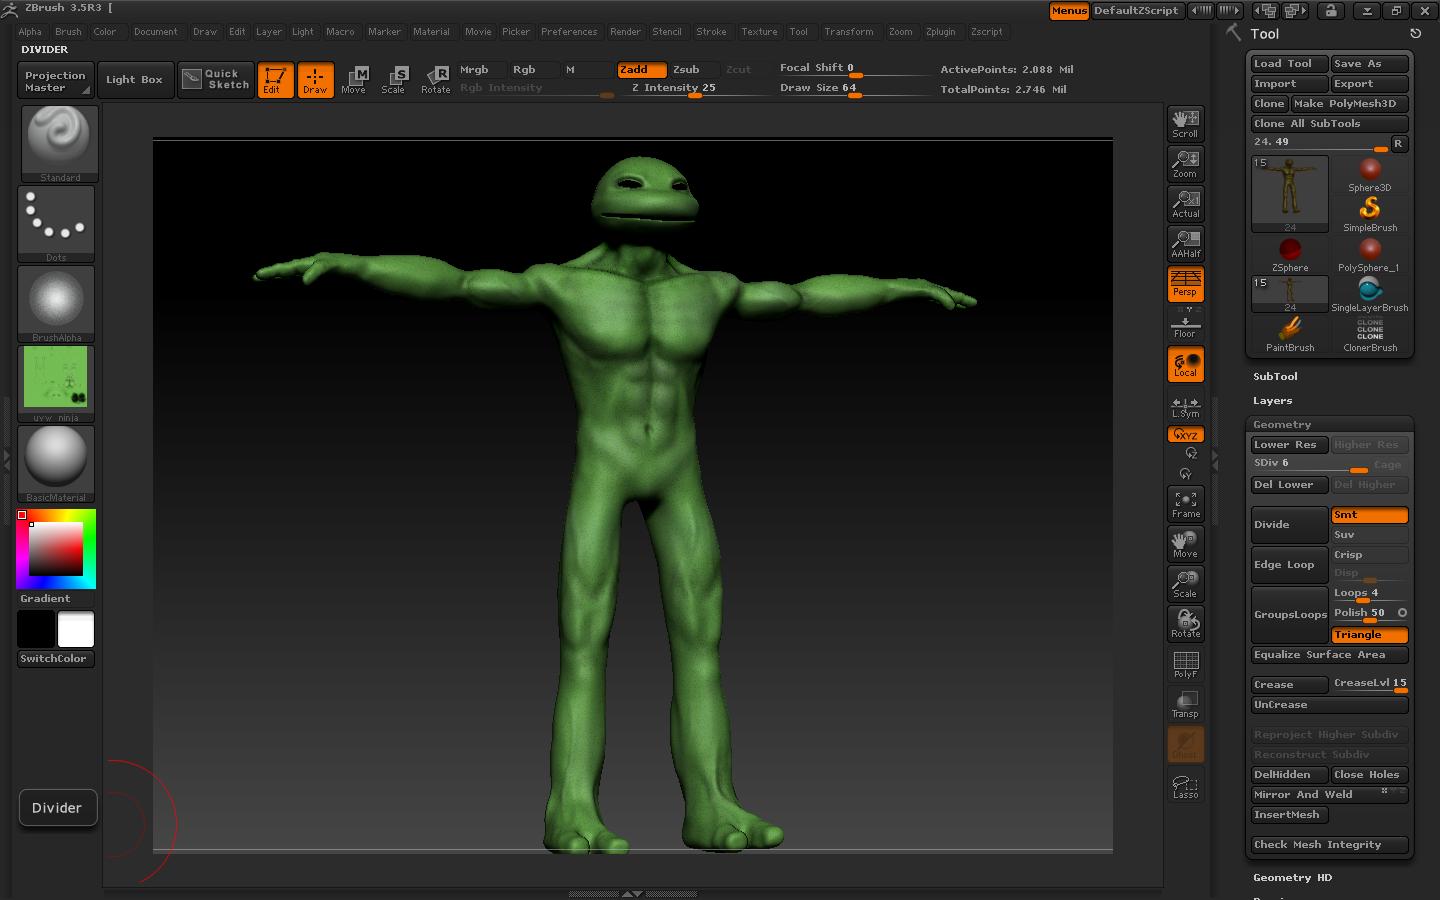Select the PolySphere_1 tool

[1369, 254]
